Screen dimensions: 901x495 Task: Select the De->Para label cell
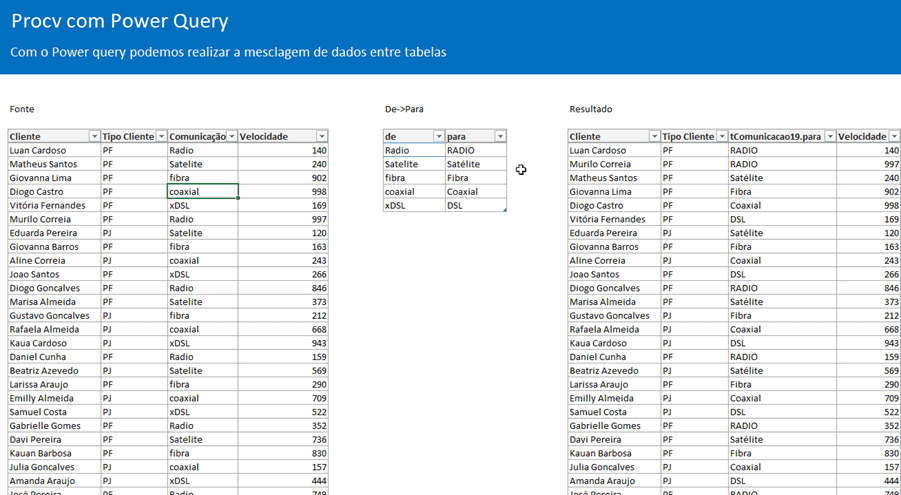click(404, 109)
